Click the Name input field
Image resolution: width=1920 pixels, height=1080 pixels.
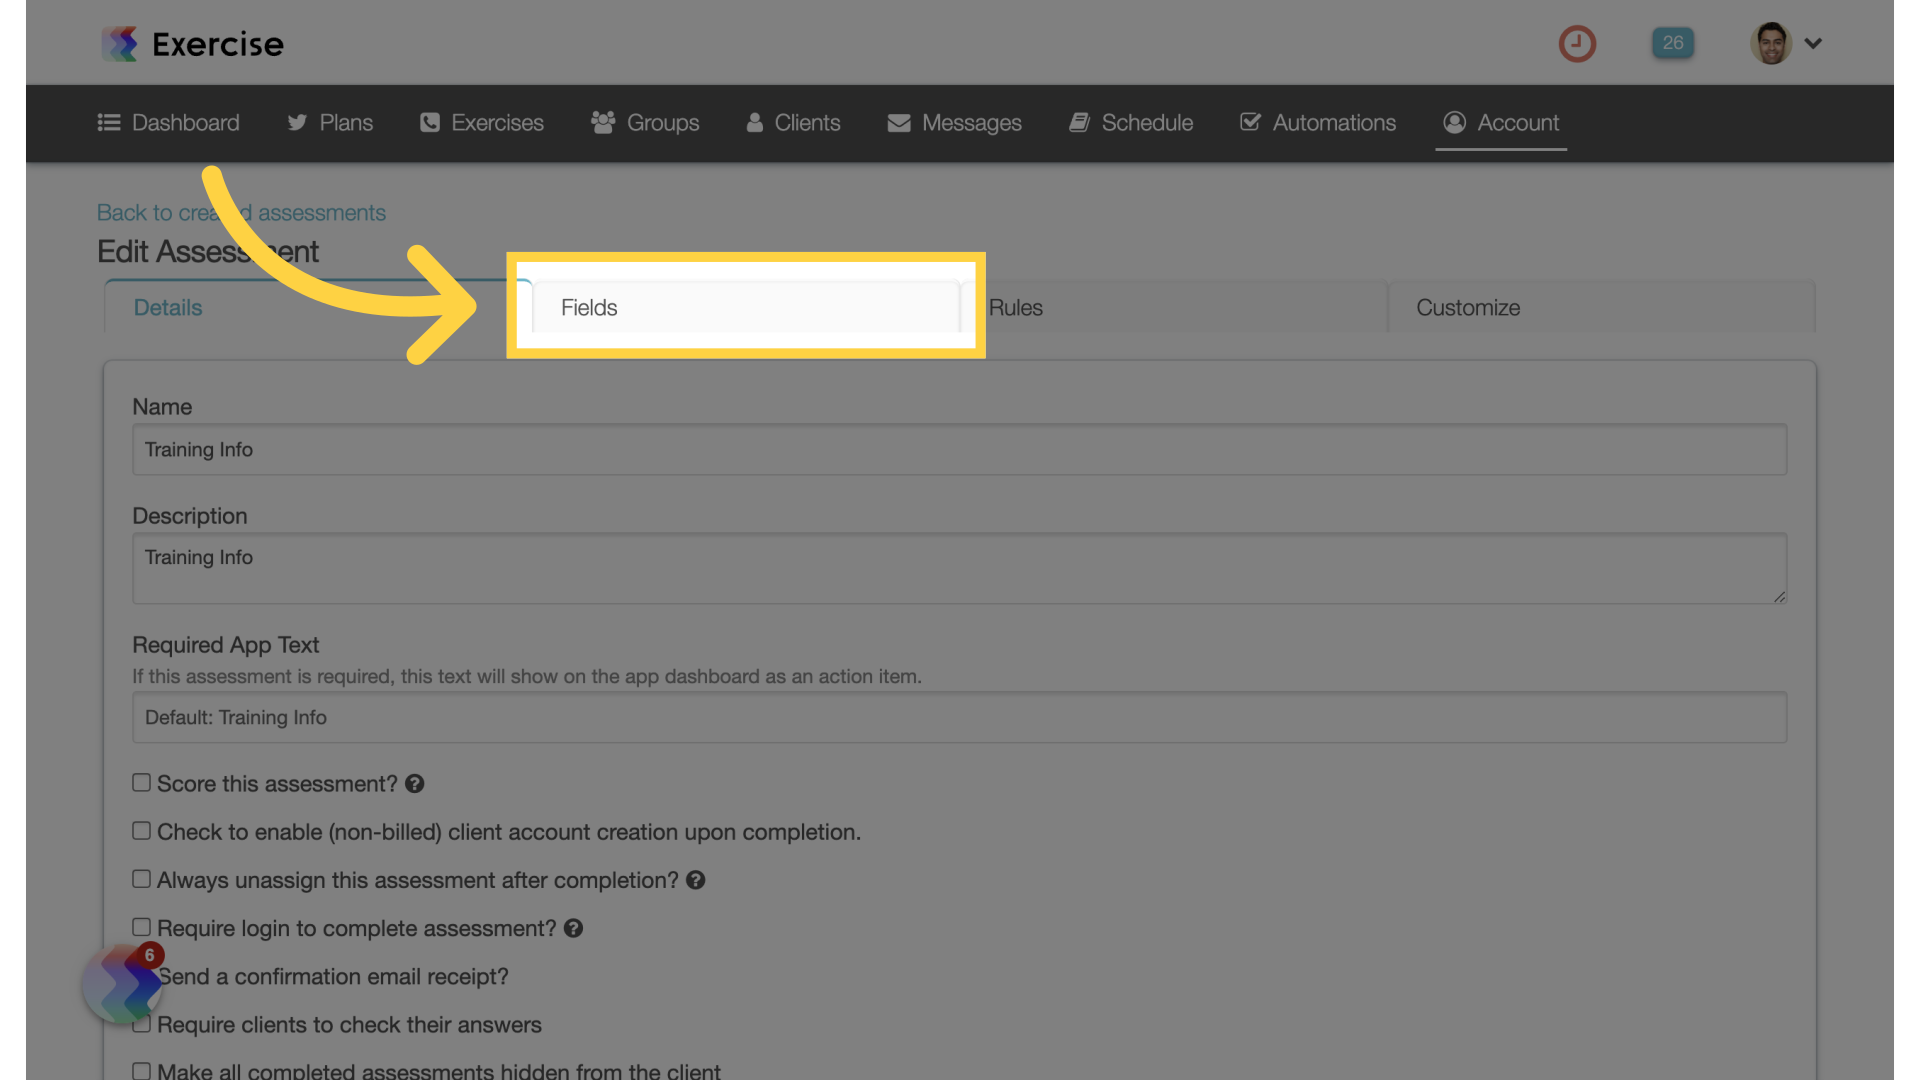pos(960,448)
